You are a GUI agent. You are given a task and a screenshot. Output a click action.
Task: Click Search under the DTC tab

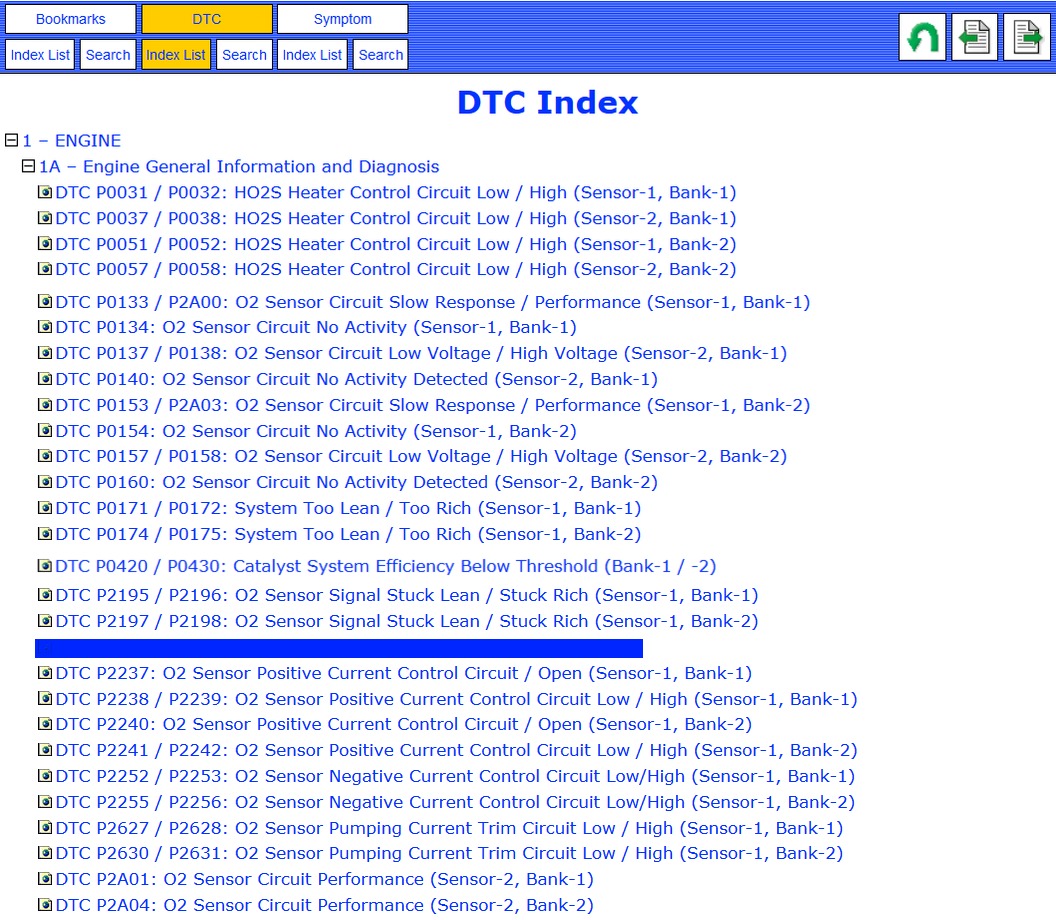[x=244, y=55]
